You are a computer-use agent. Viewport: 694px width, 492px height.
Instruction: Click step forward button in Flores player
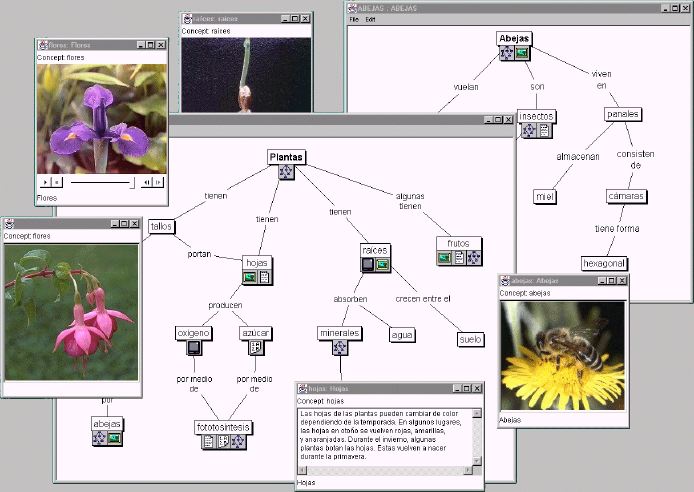coord(158,182)
